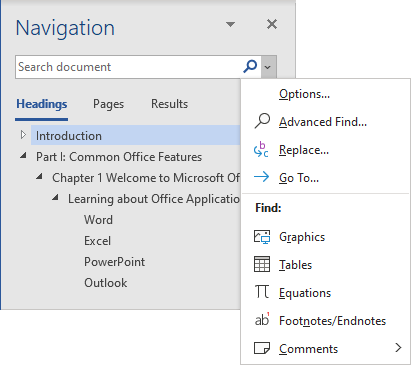Select Chapter 1 Welcome to Microsoft heading

pyautogui.click(x=146, y=178)
